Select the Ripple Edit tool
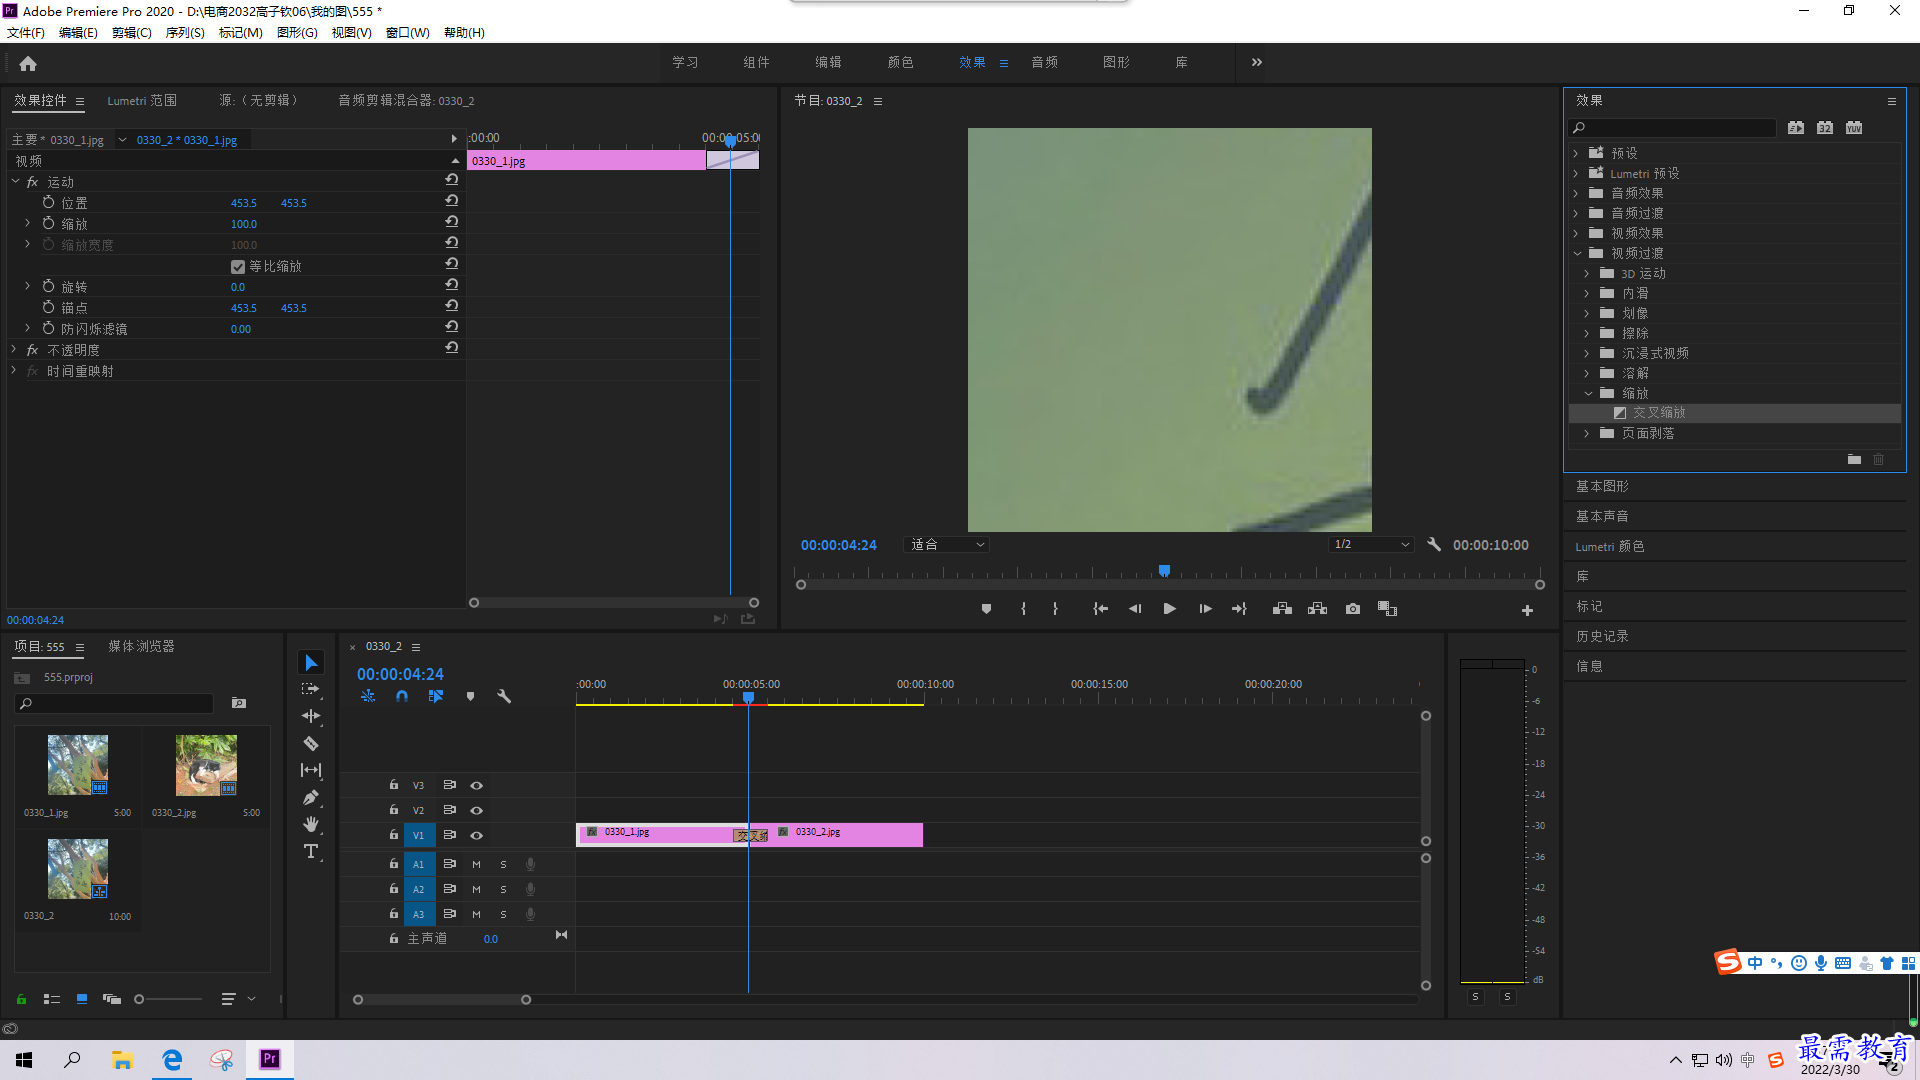Image resolution: width=1920 pixels, height=1080 pixels. (311, 716)
